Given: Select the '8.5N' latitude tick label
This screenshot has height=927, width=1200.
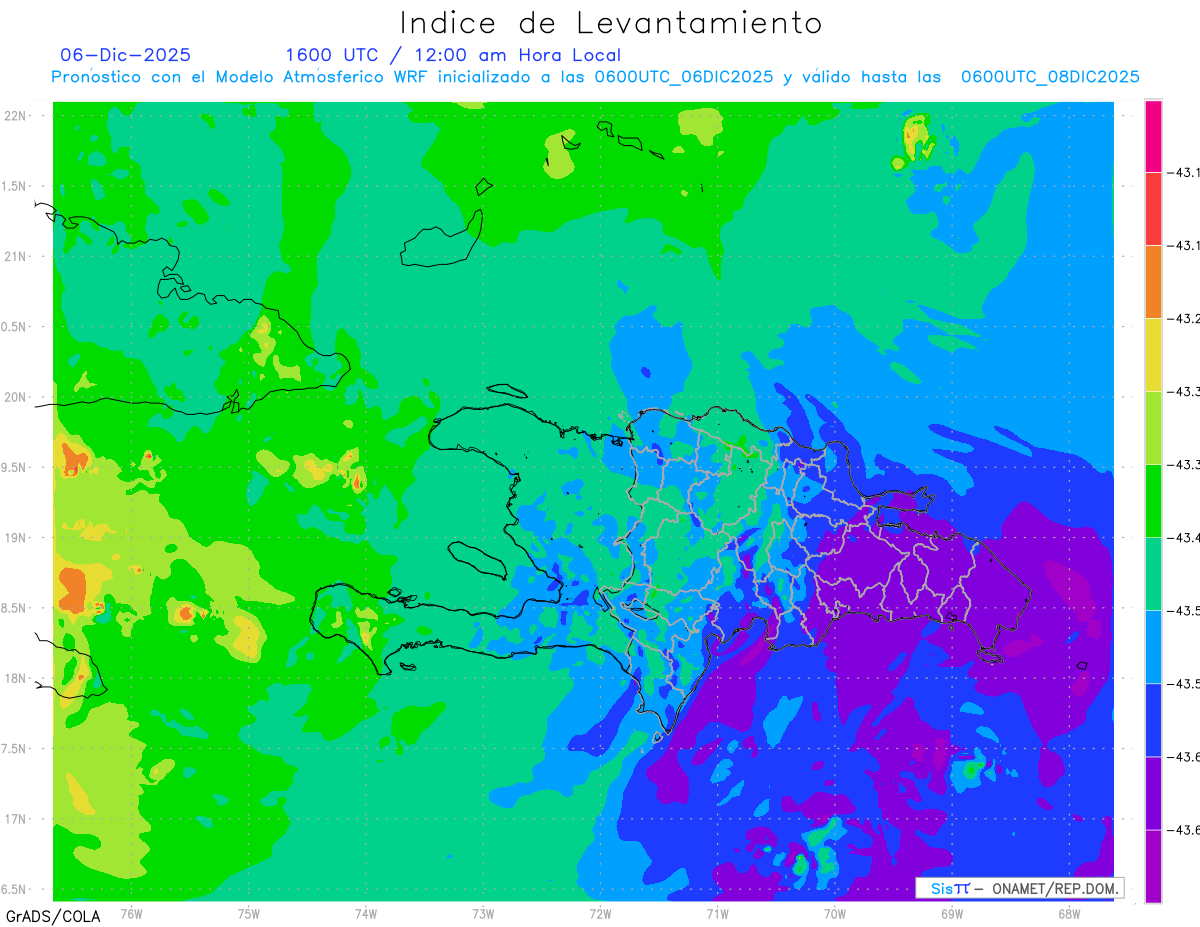Looking at the screenshot, I should tap(13, 608).
